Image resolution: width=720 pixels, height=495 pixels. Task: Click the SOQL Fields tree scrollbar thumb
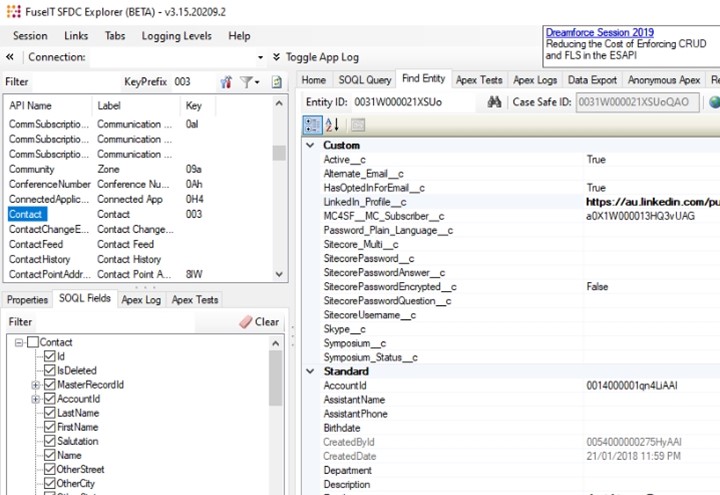[x=276, y=378]
